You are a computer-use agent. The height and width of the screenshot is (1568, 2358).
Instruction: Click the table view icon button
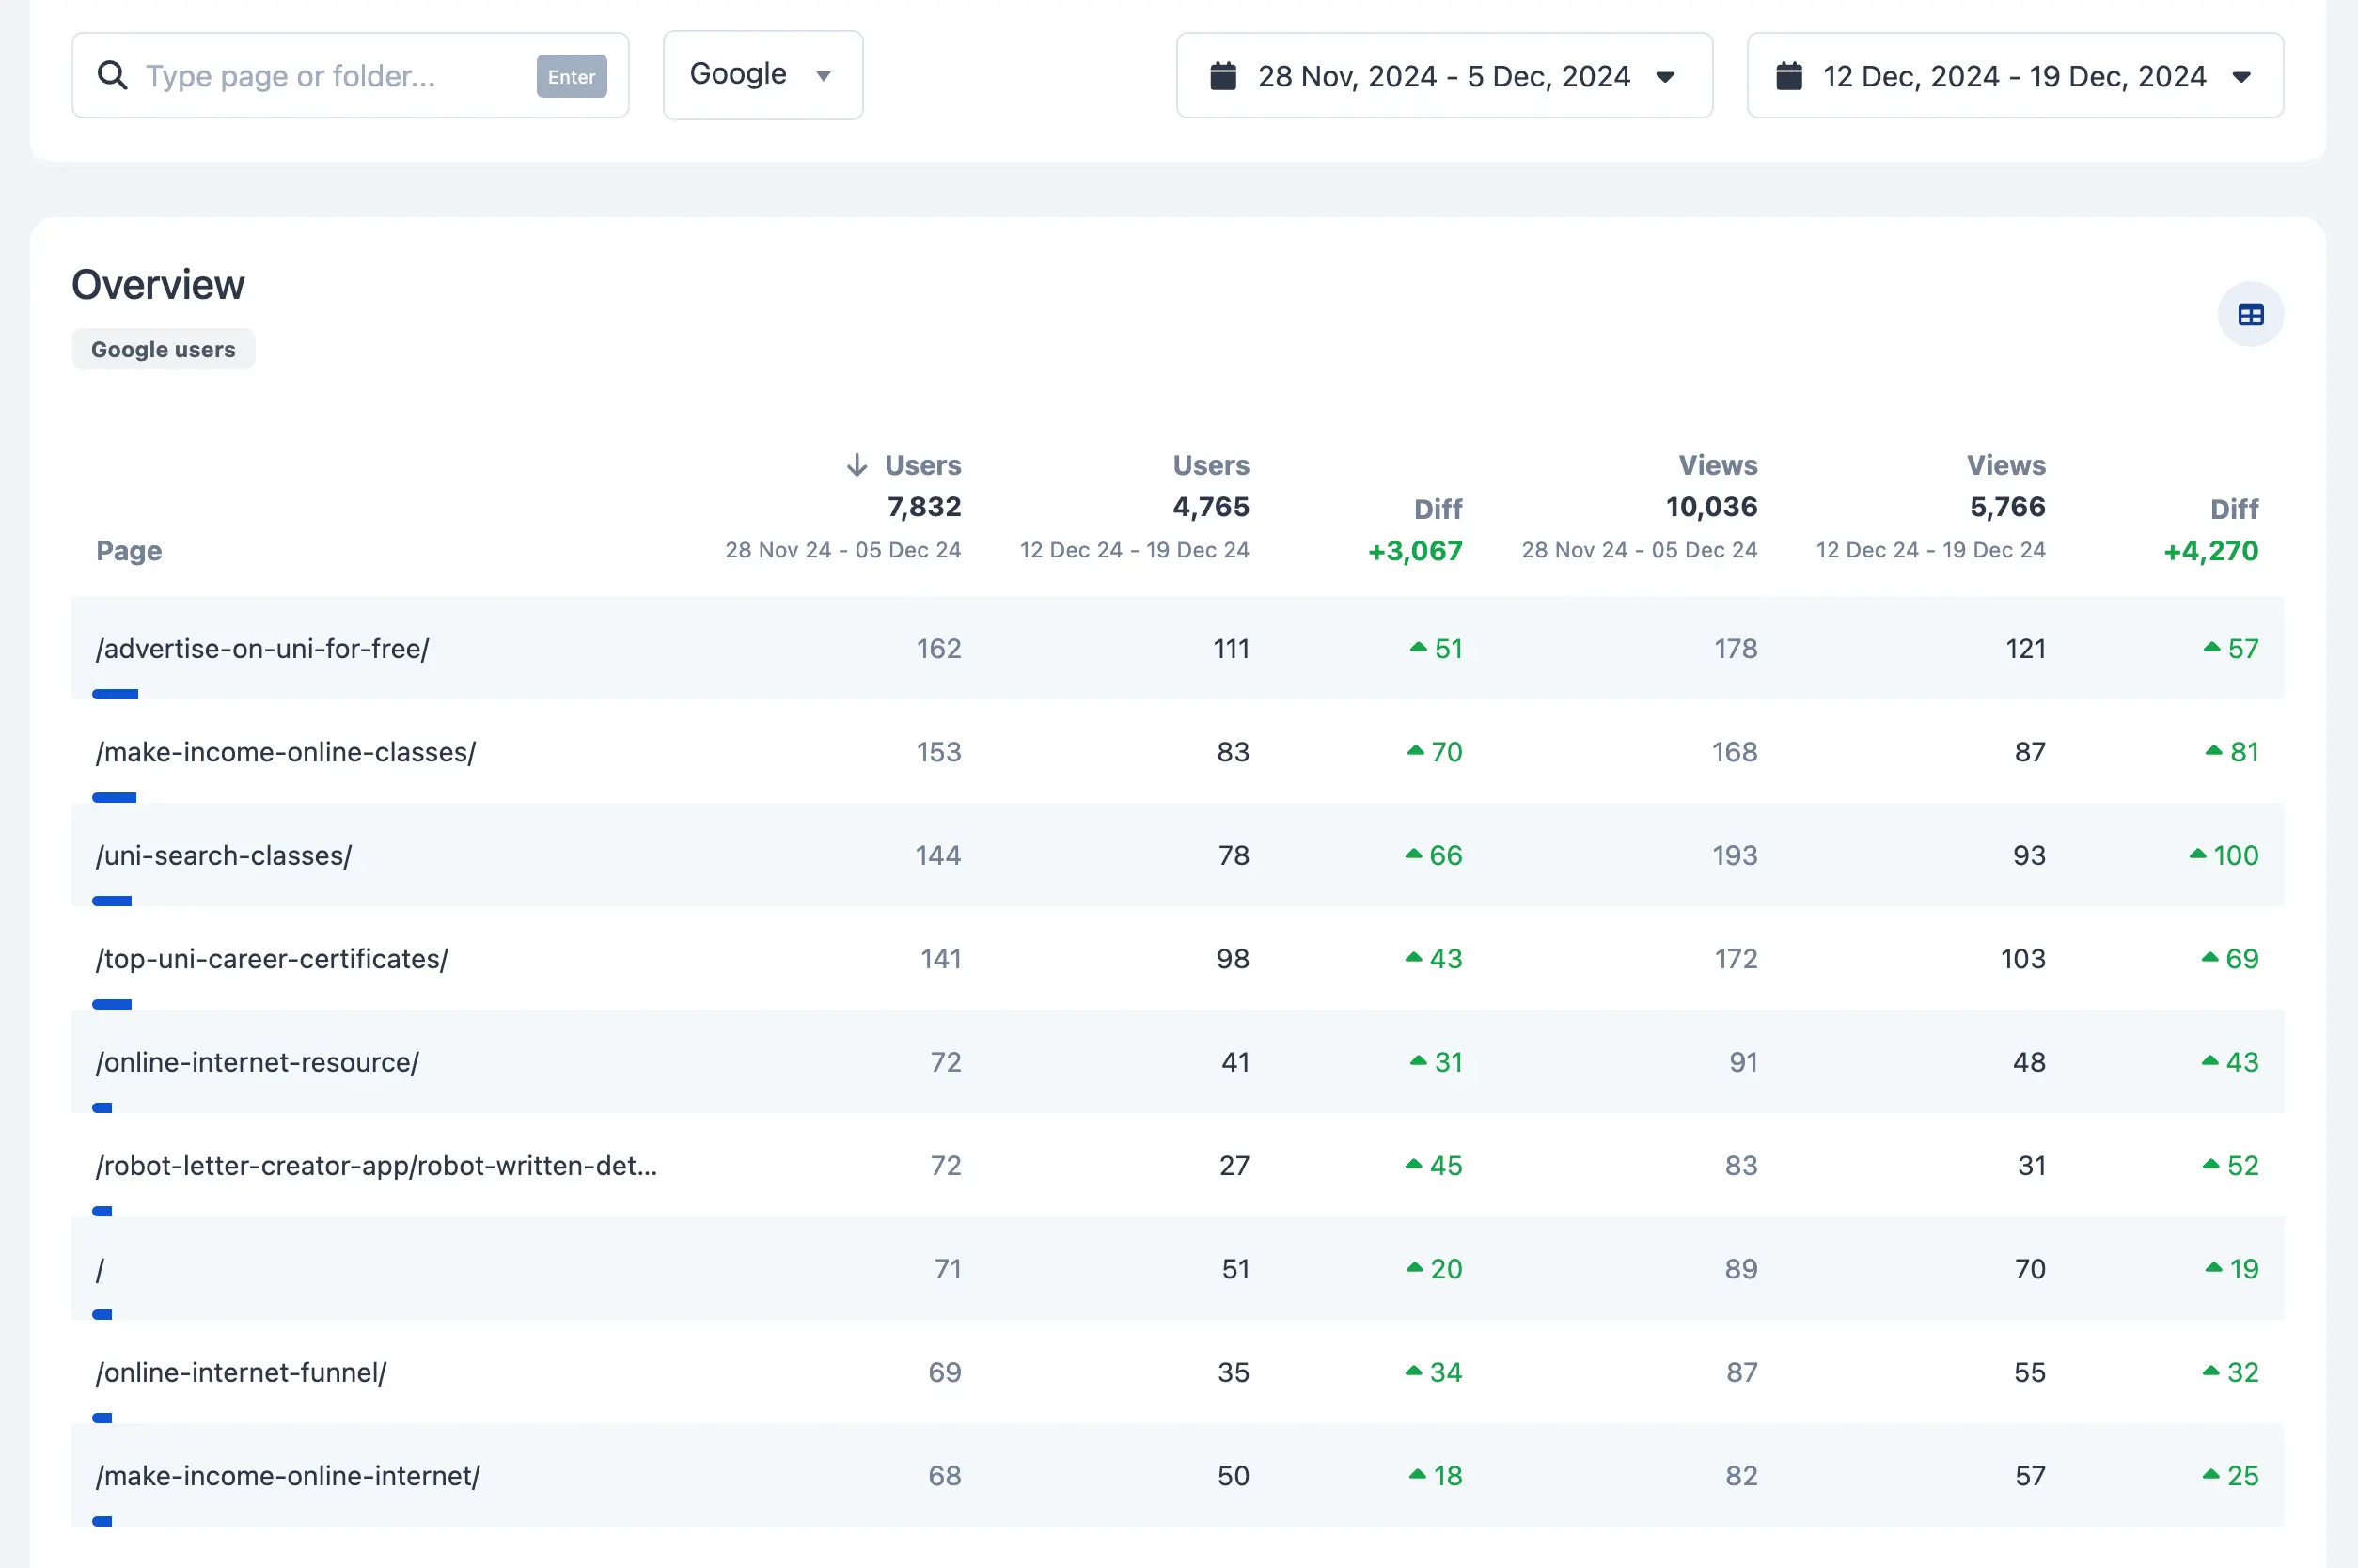(2250, 315)
